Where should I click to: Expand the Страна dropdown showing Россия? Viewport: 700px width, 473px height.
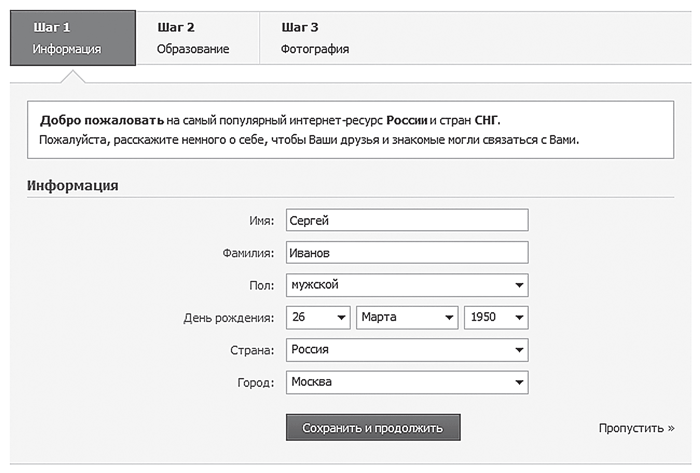point(407,350)
